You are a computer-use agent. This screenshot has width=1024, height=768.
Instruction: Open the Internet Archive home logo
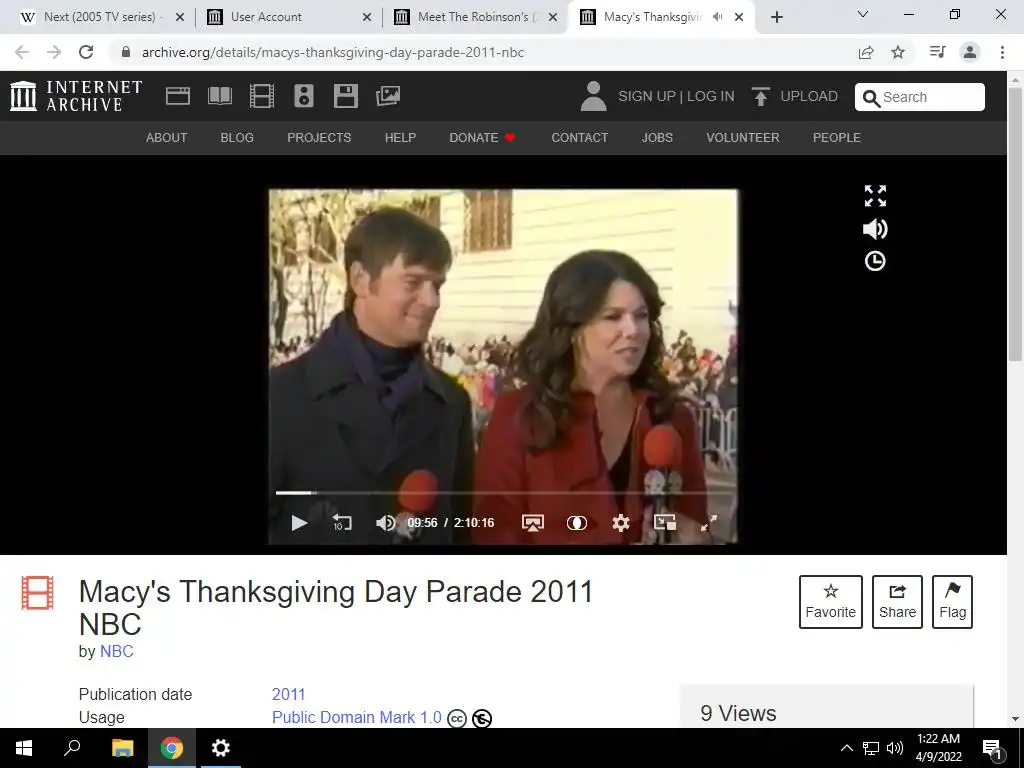76,96
